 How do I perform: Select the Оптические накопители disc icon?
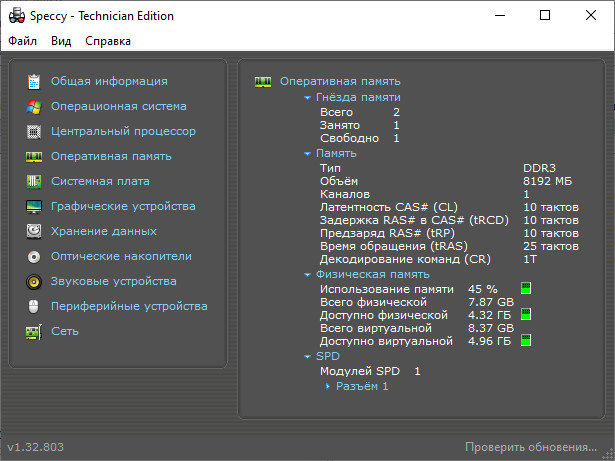point(34,256)
